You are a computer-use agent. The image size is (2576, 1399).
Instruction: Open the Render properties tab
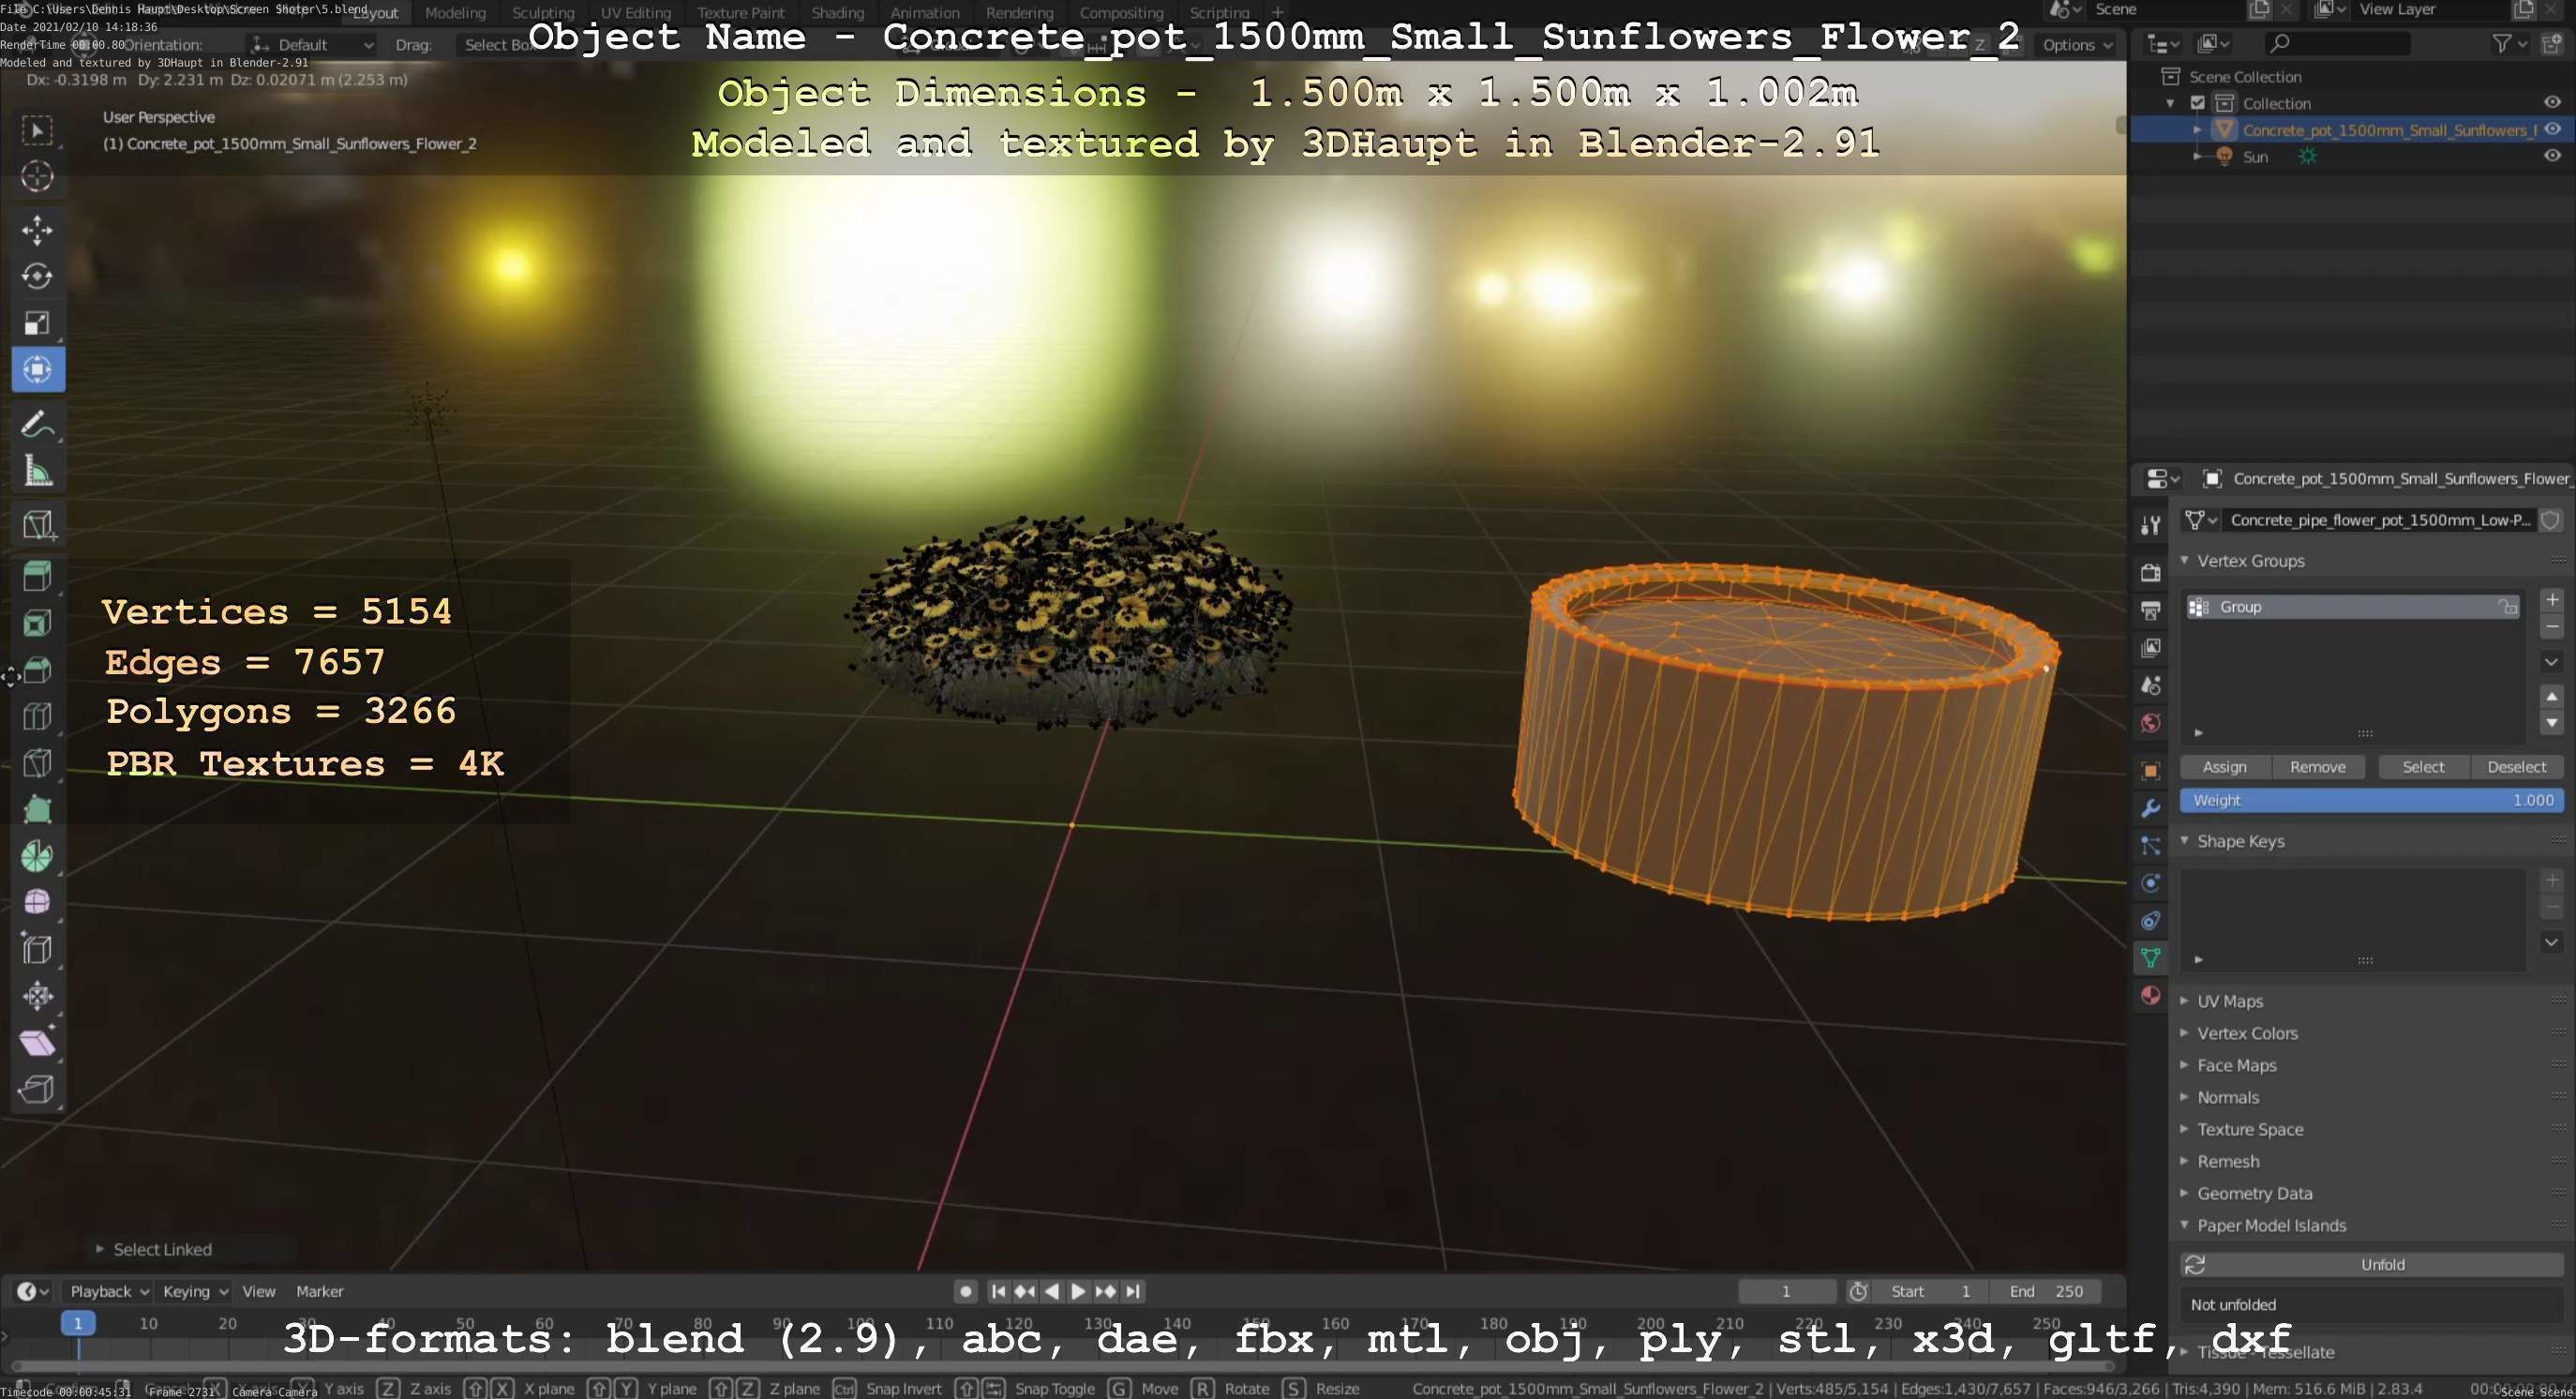(2150, 573)
